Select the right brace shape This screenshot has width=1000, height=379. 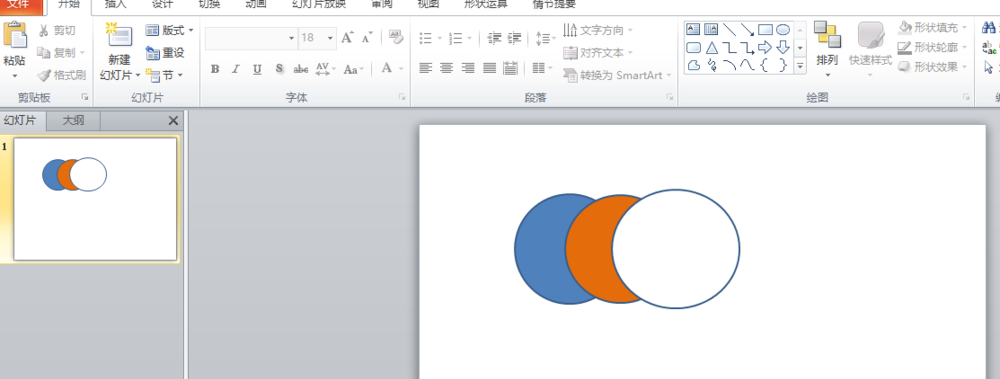click(x=783, y=64)
